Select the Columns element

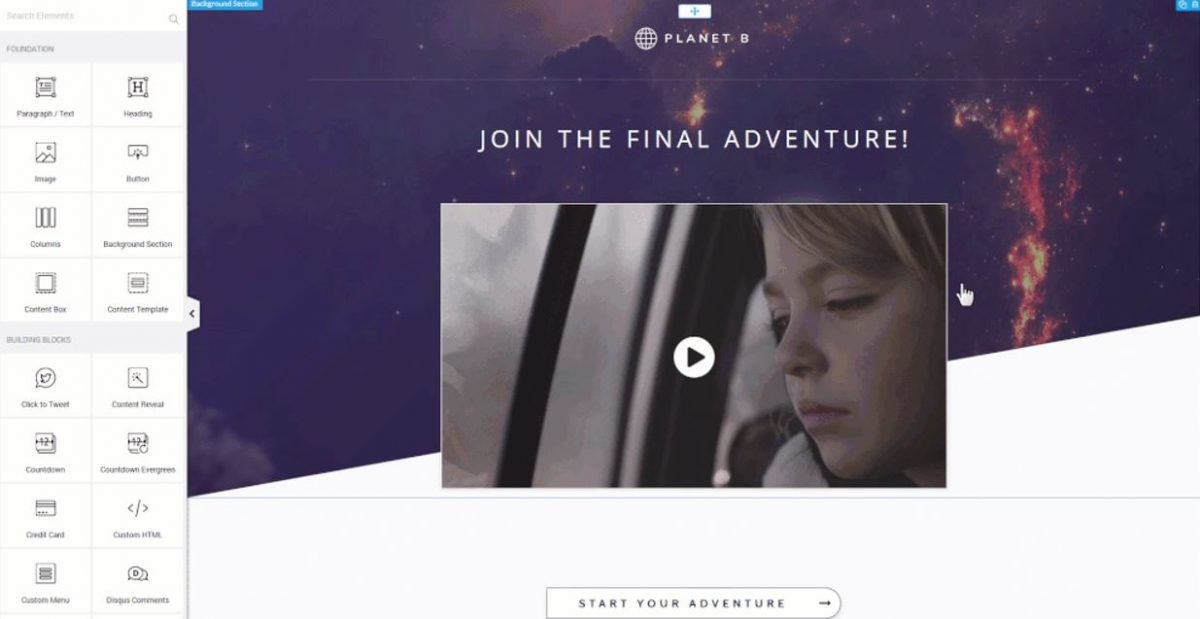point(46,225)
